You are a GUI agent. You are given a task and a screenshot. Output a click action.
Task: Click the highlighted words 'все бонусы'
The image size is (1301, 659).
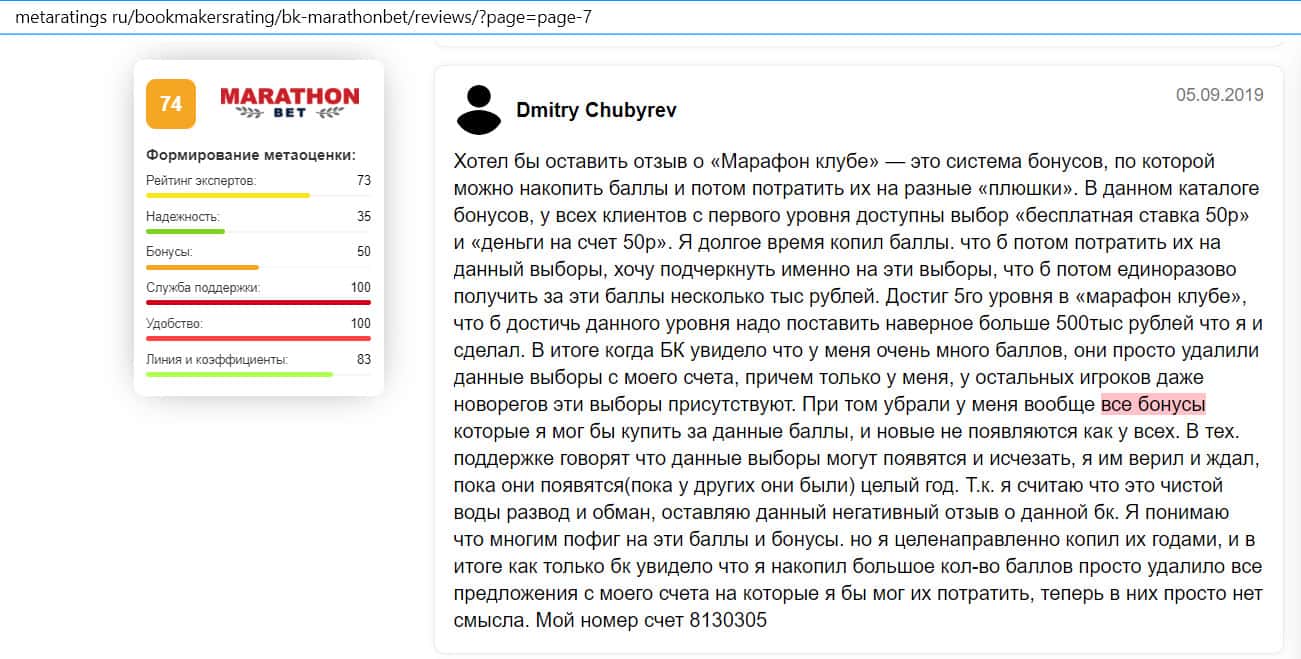coord(1153,405)
